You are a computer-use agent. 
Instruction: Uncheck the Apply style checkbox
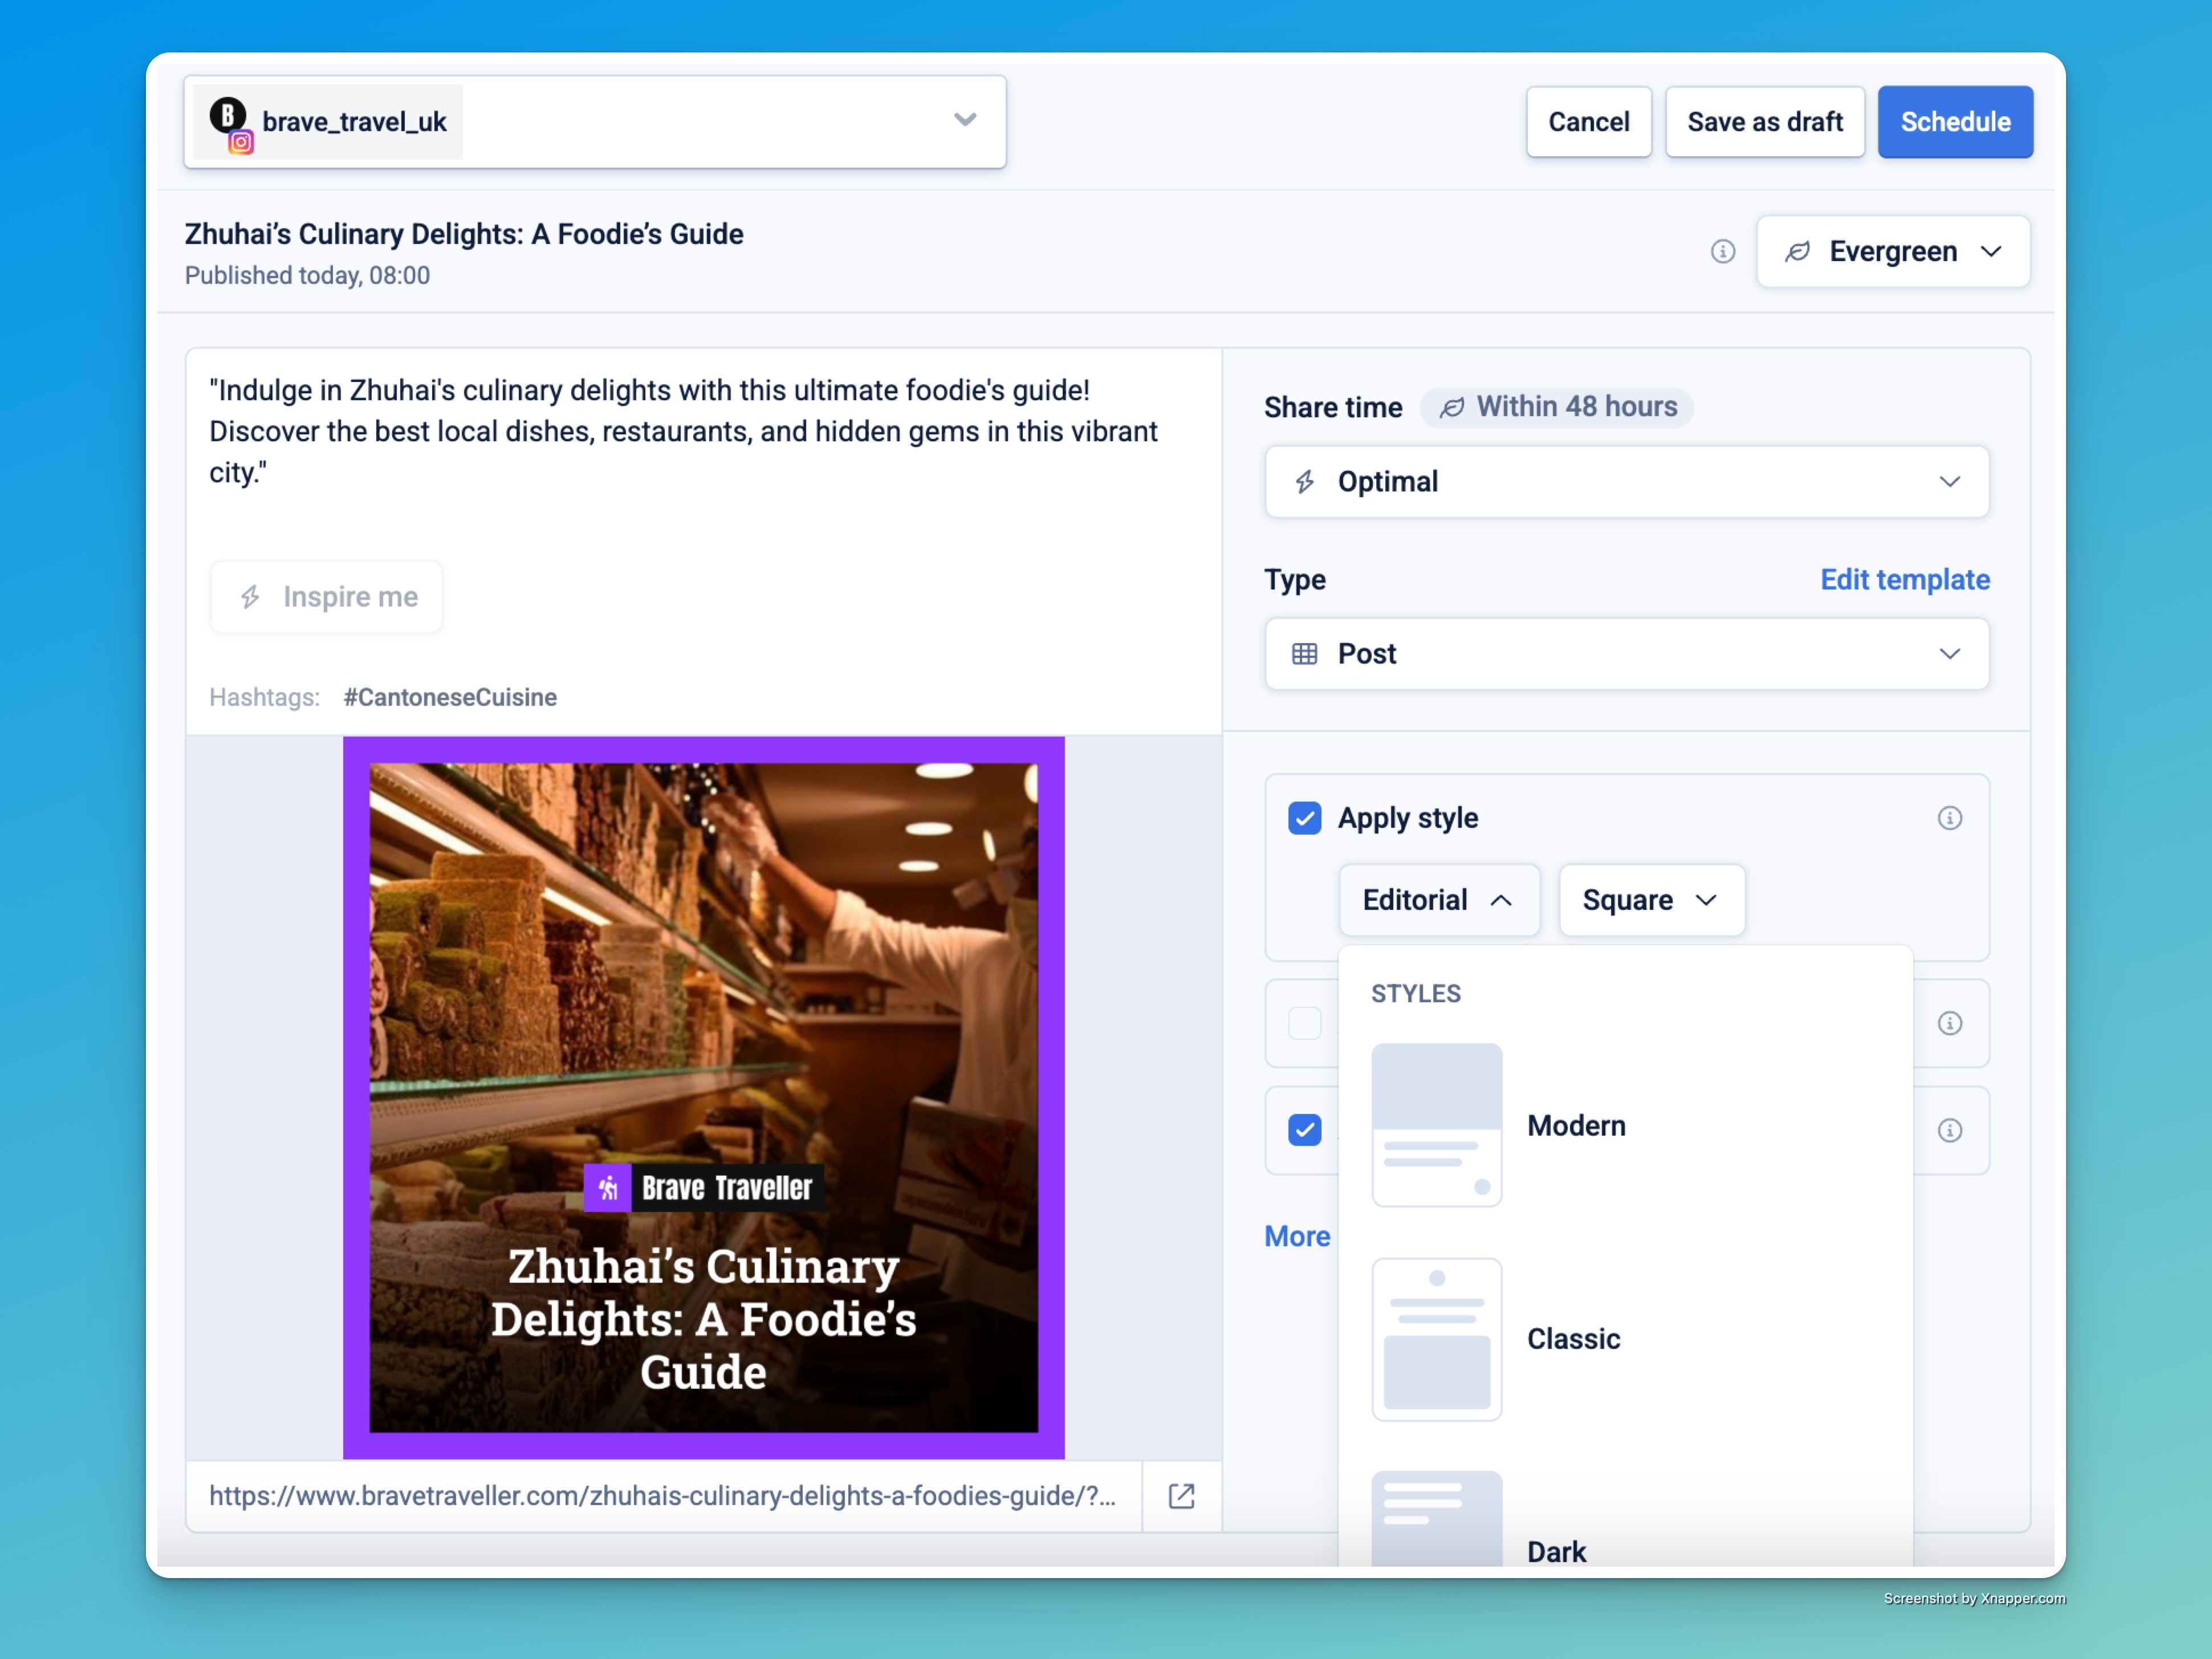pyautogui.click(x=1304, y=818)
